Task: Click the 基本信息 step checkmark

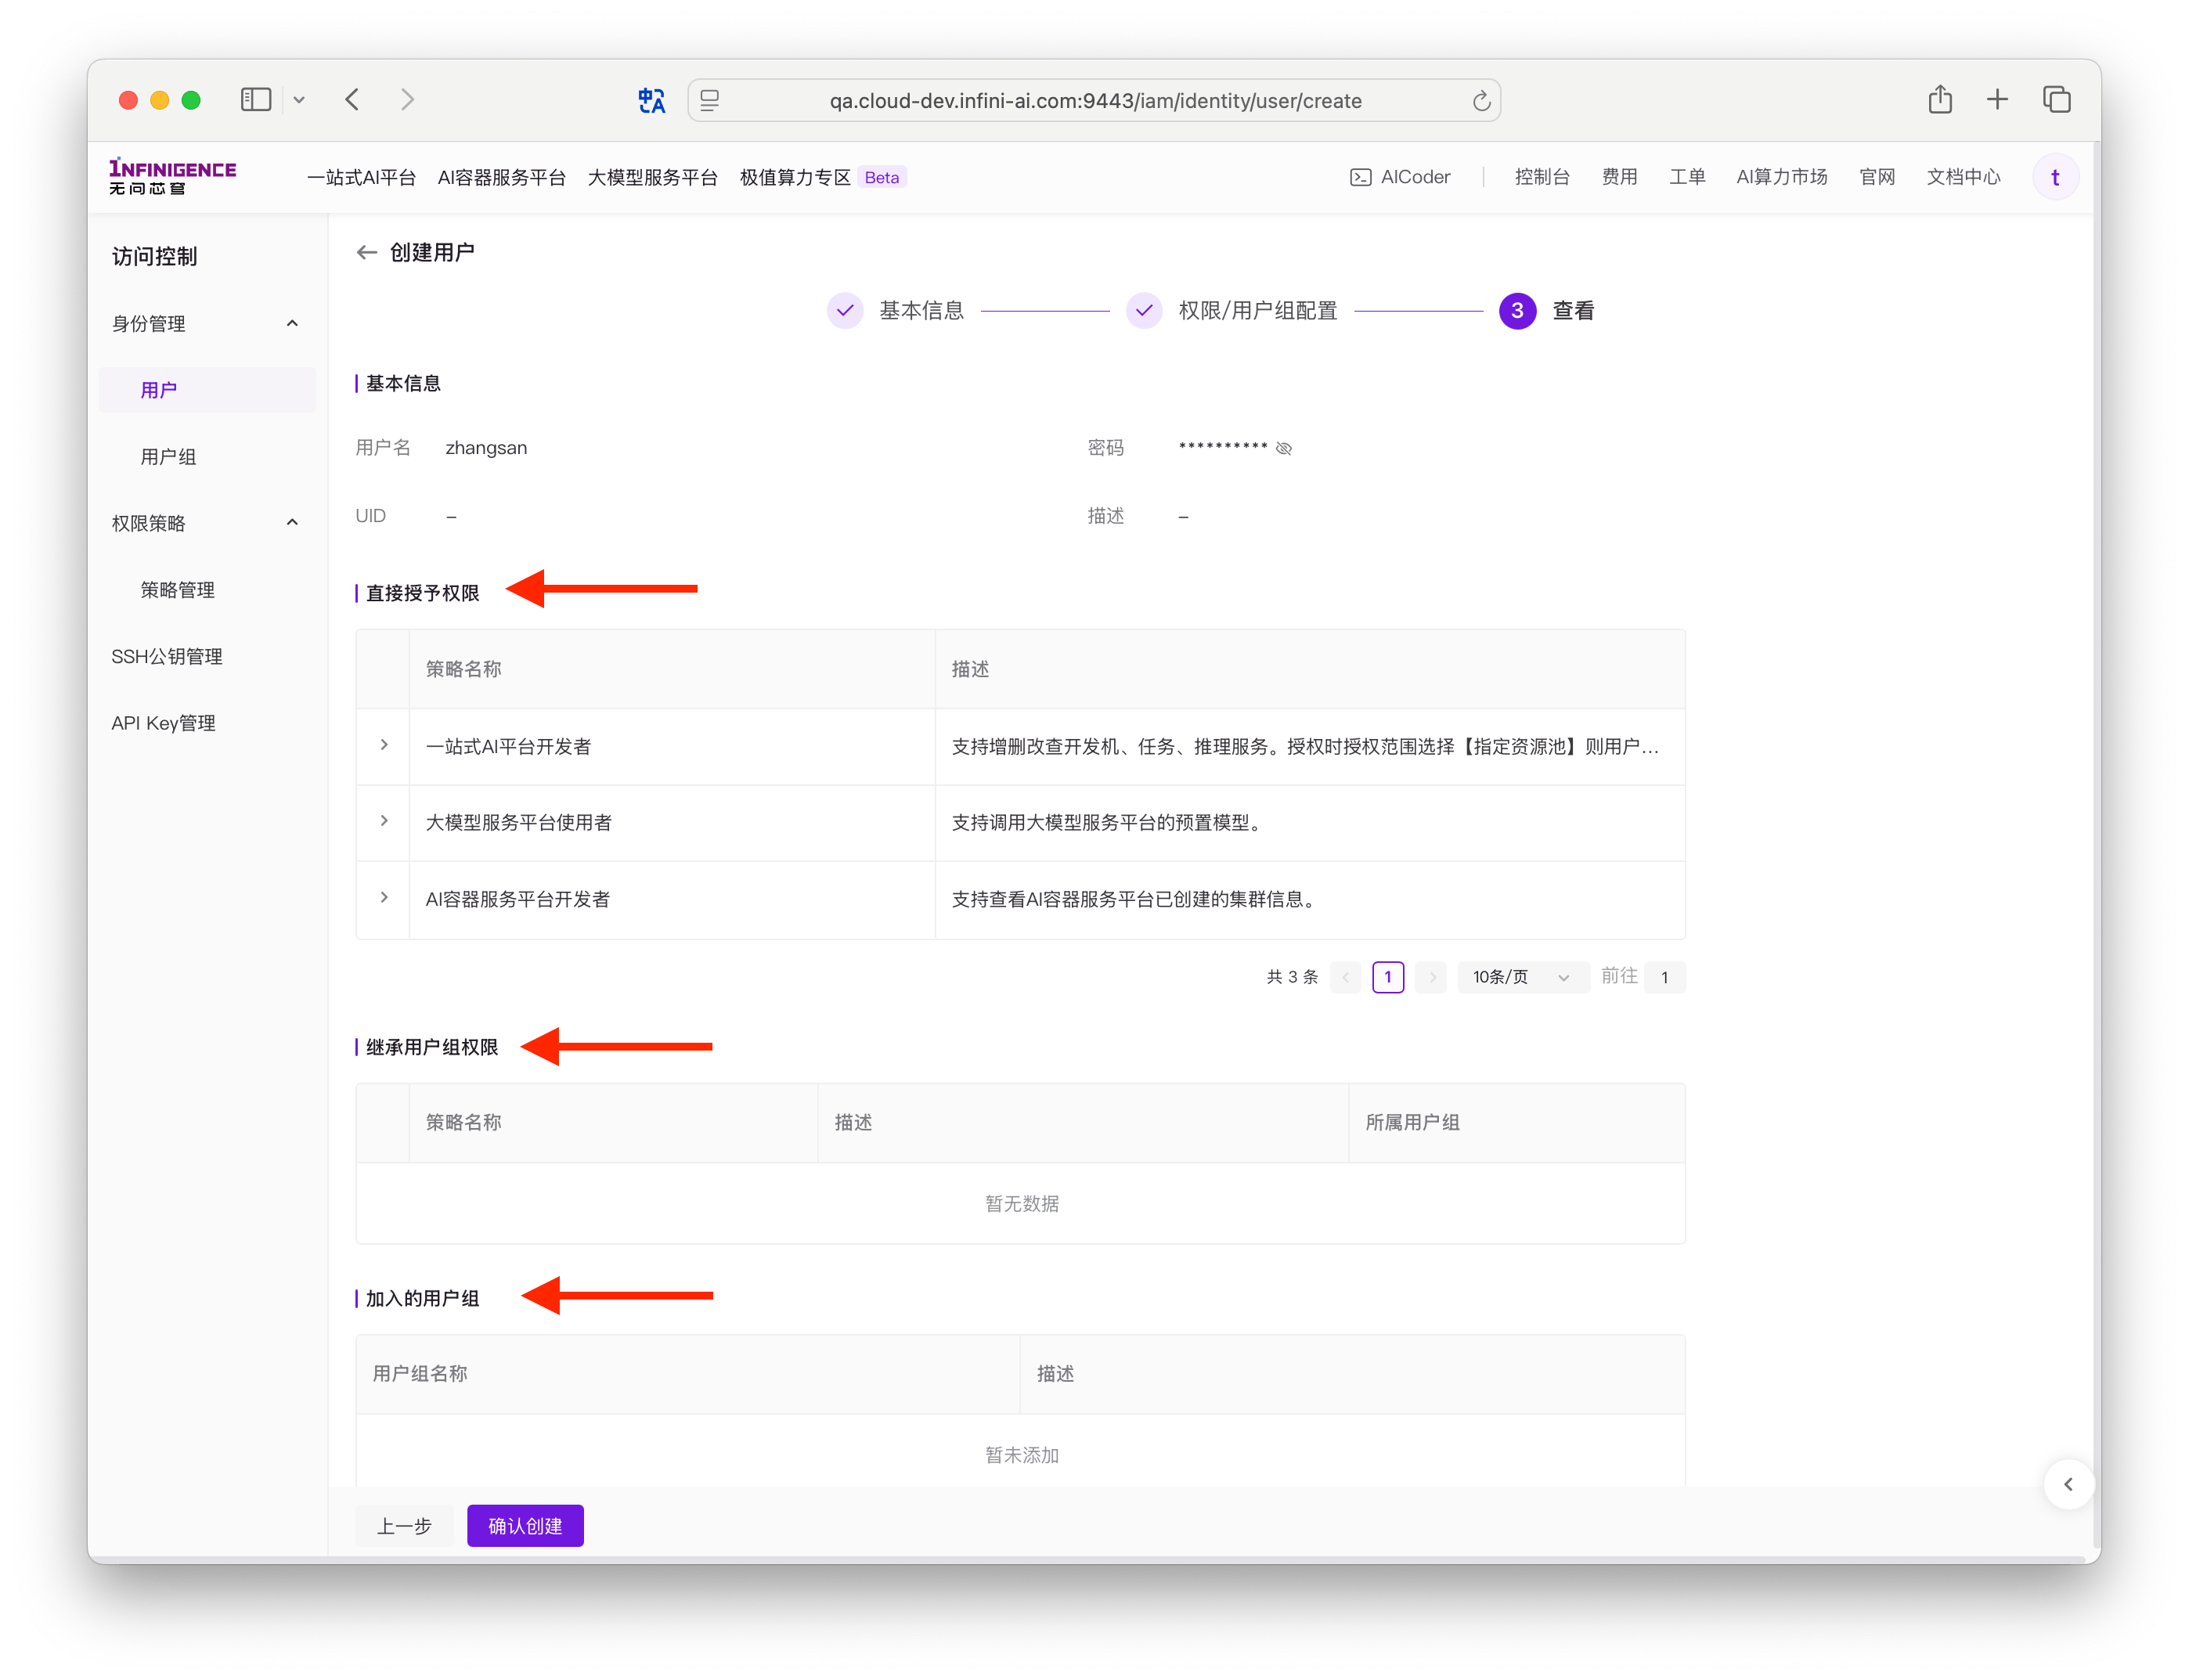Action: [845, 311]
